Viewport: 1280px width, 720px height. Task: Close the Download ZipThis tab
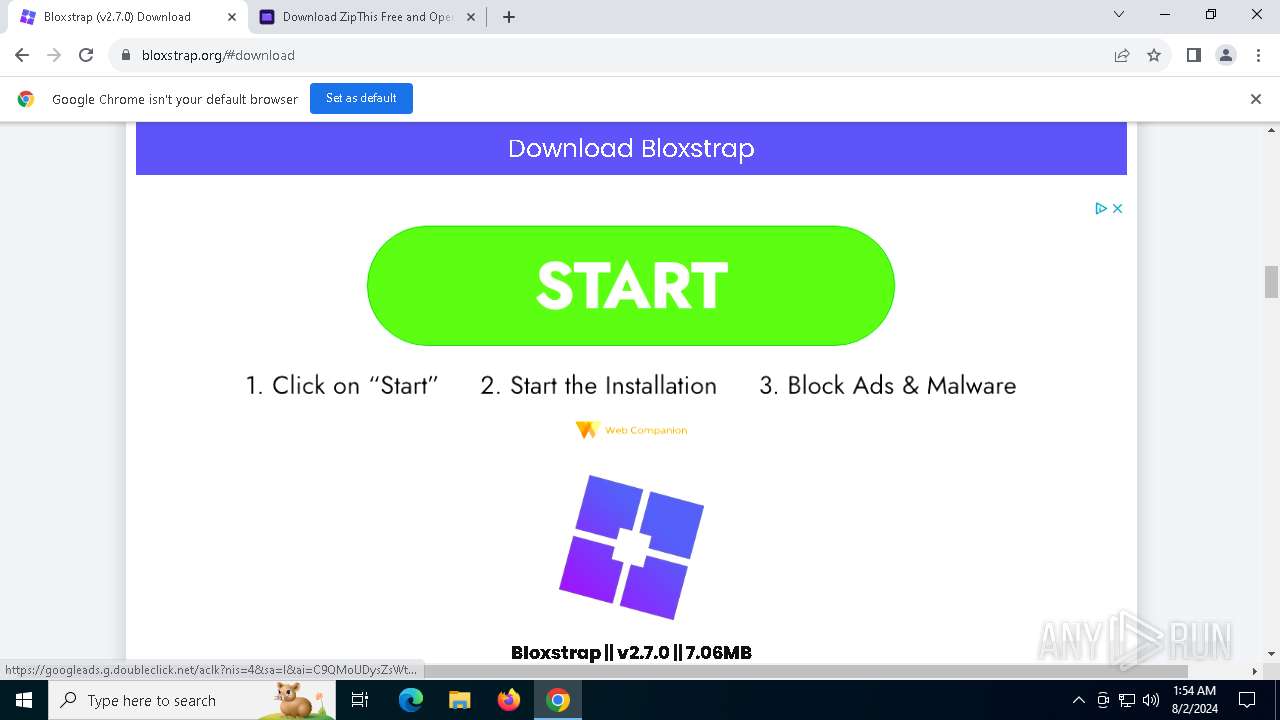point(471,17)
